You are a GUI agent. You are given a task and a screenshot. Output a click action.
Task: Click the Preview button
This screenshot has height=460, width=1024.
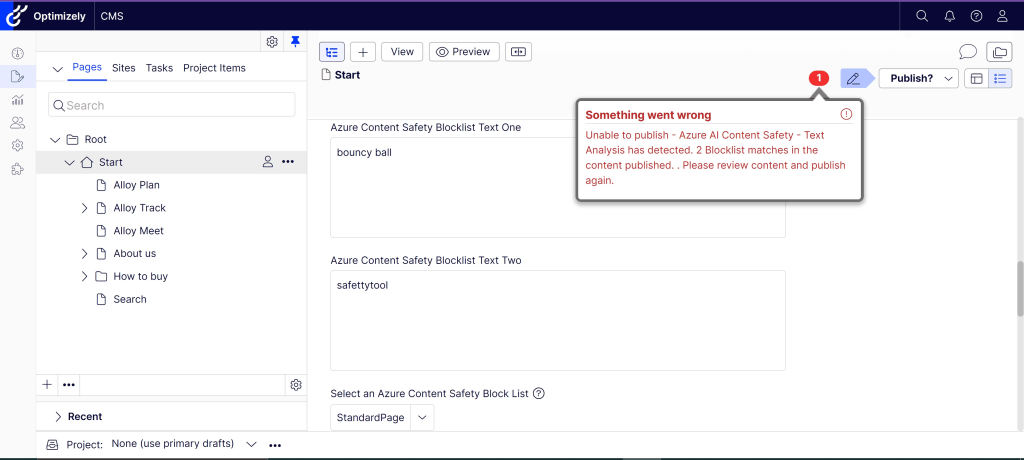pos(464,52)
